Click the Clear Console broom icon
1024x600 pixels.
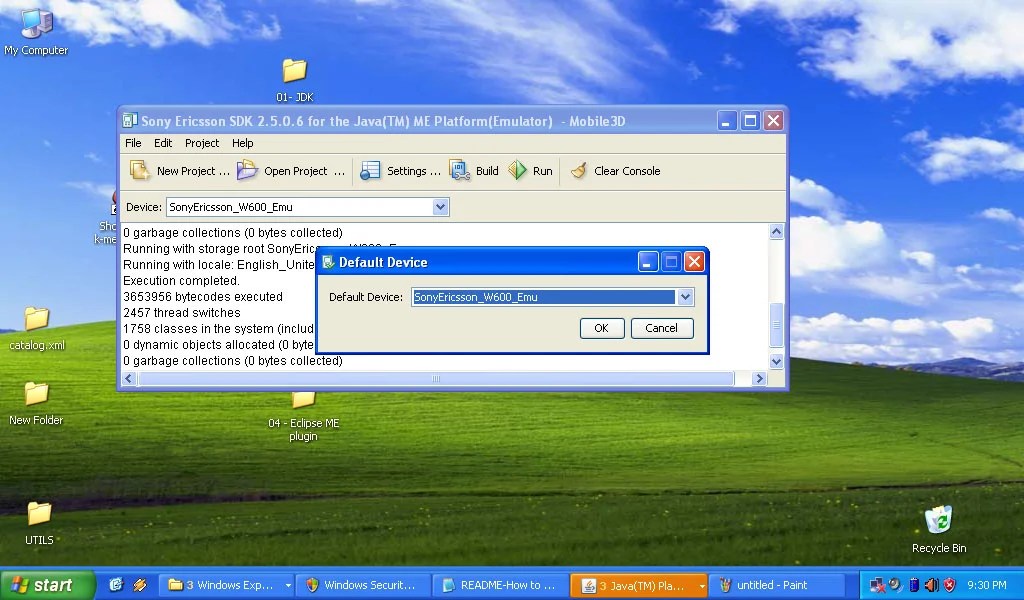click(x=579, y=171)
